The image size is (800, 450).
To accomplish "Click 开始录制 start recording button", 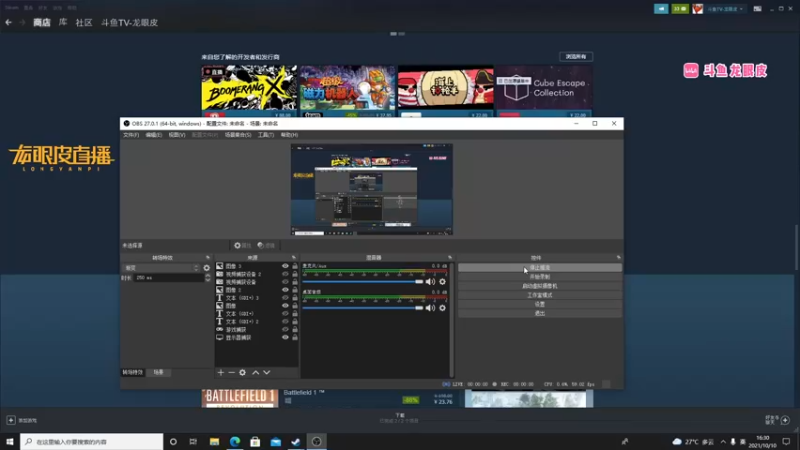I will 540,277.
